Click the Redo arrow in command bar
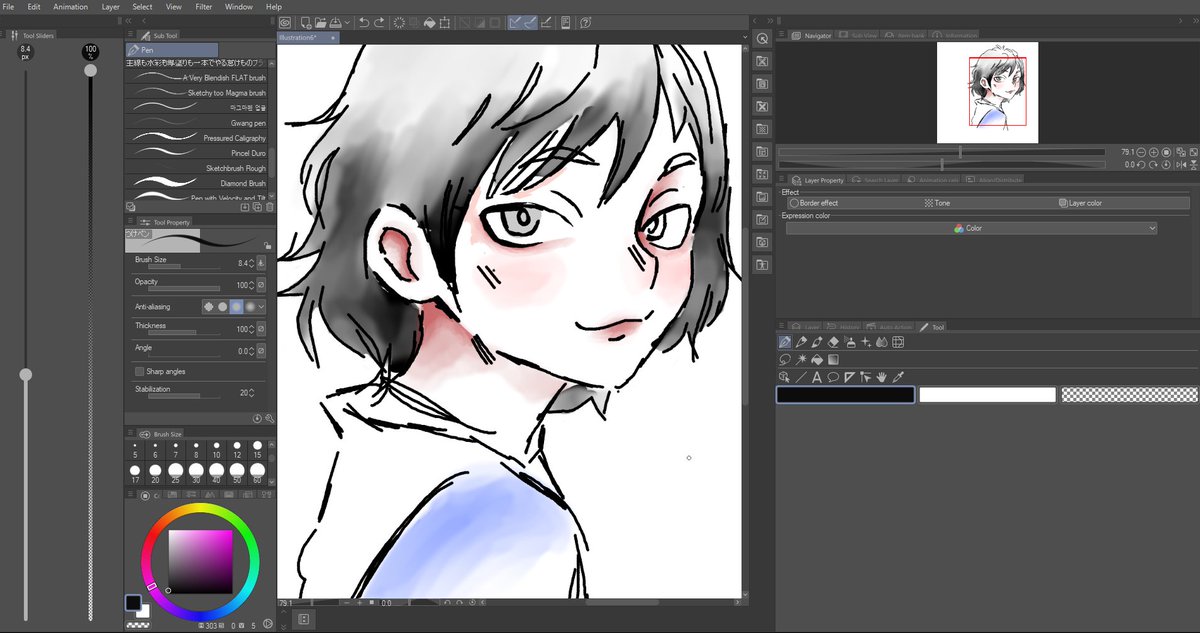The height and width of the screenshot is (633, 1200). coord(379,22)
